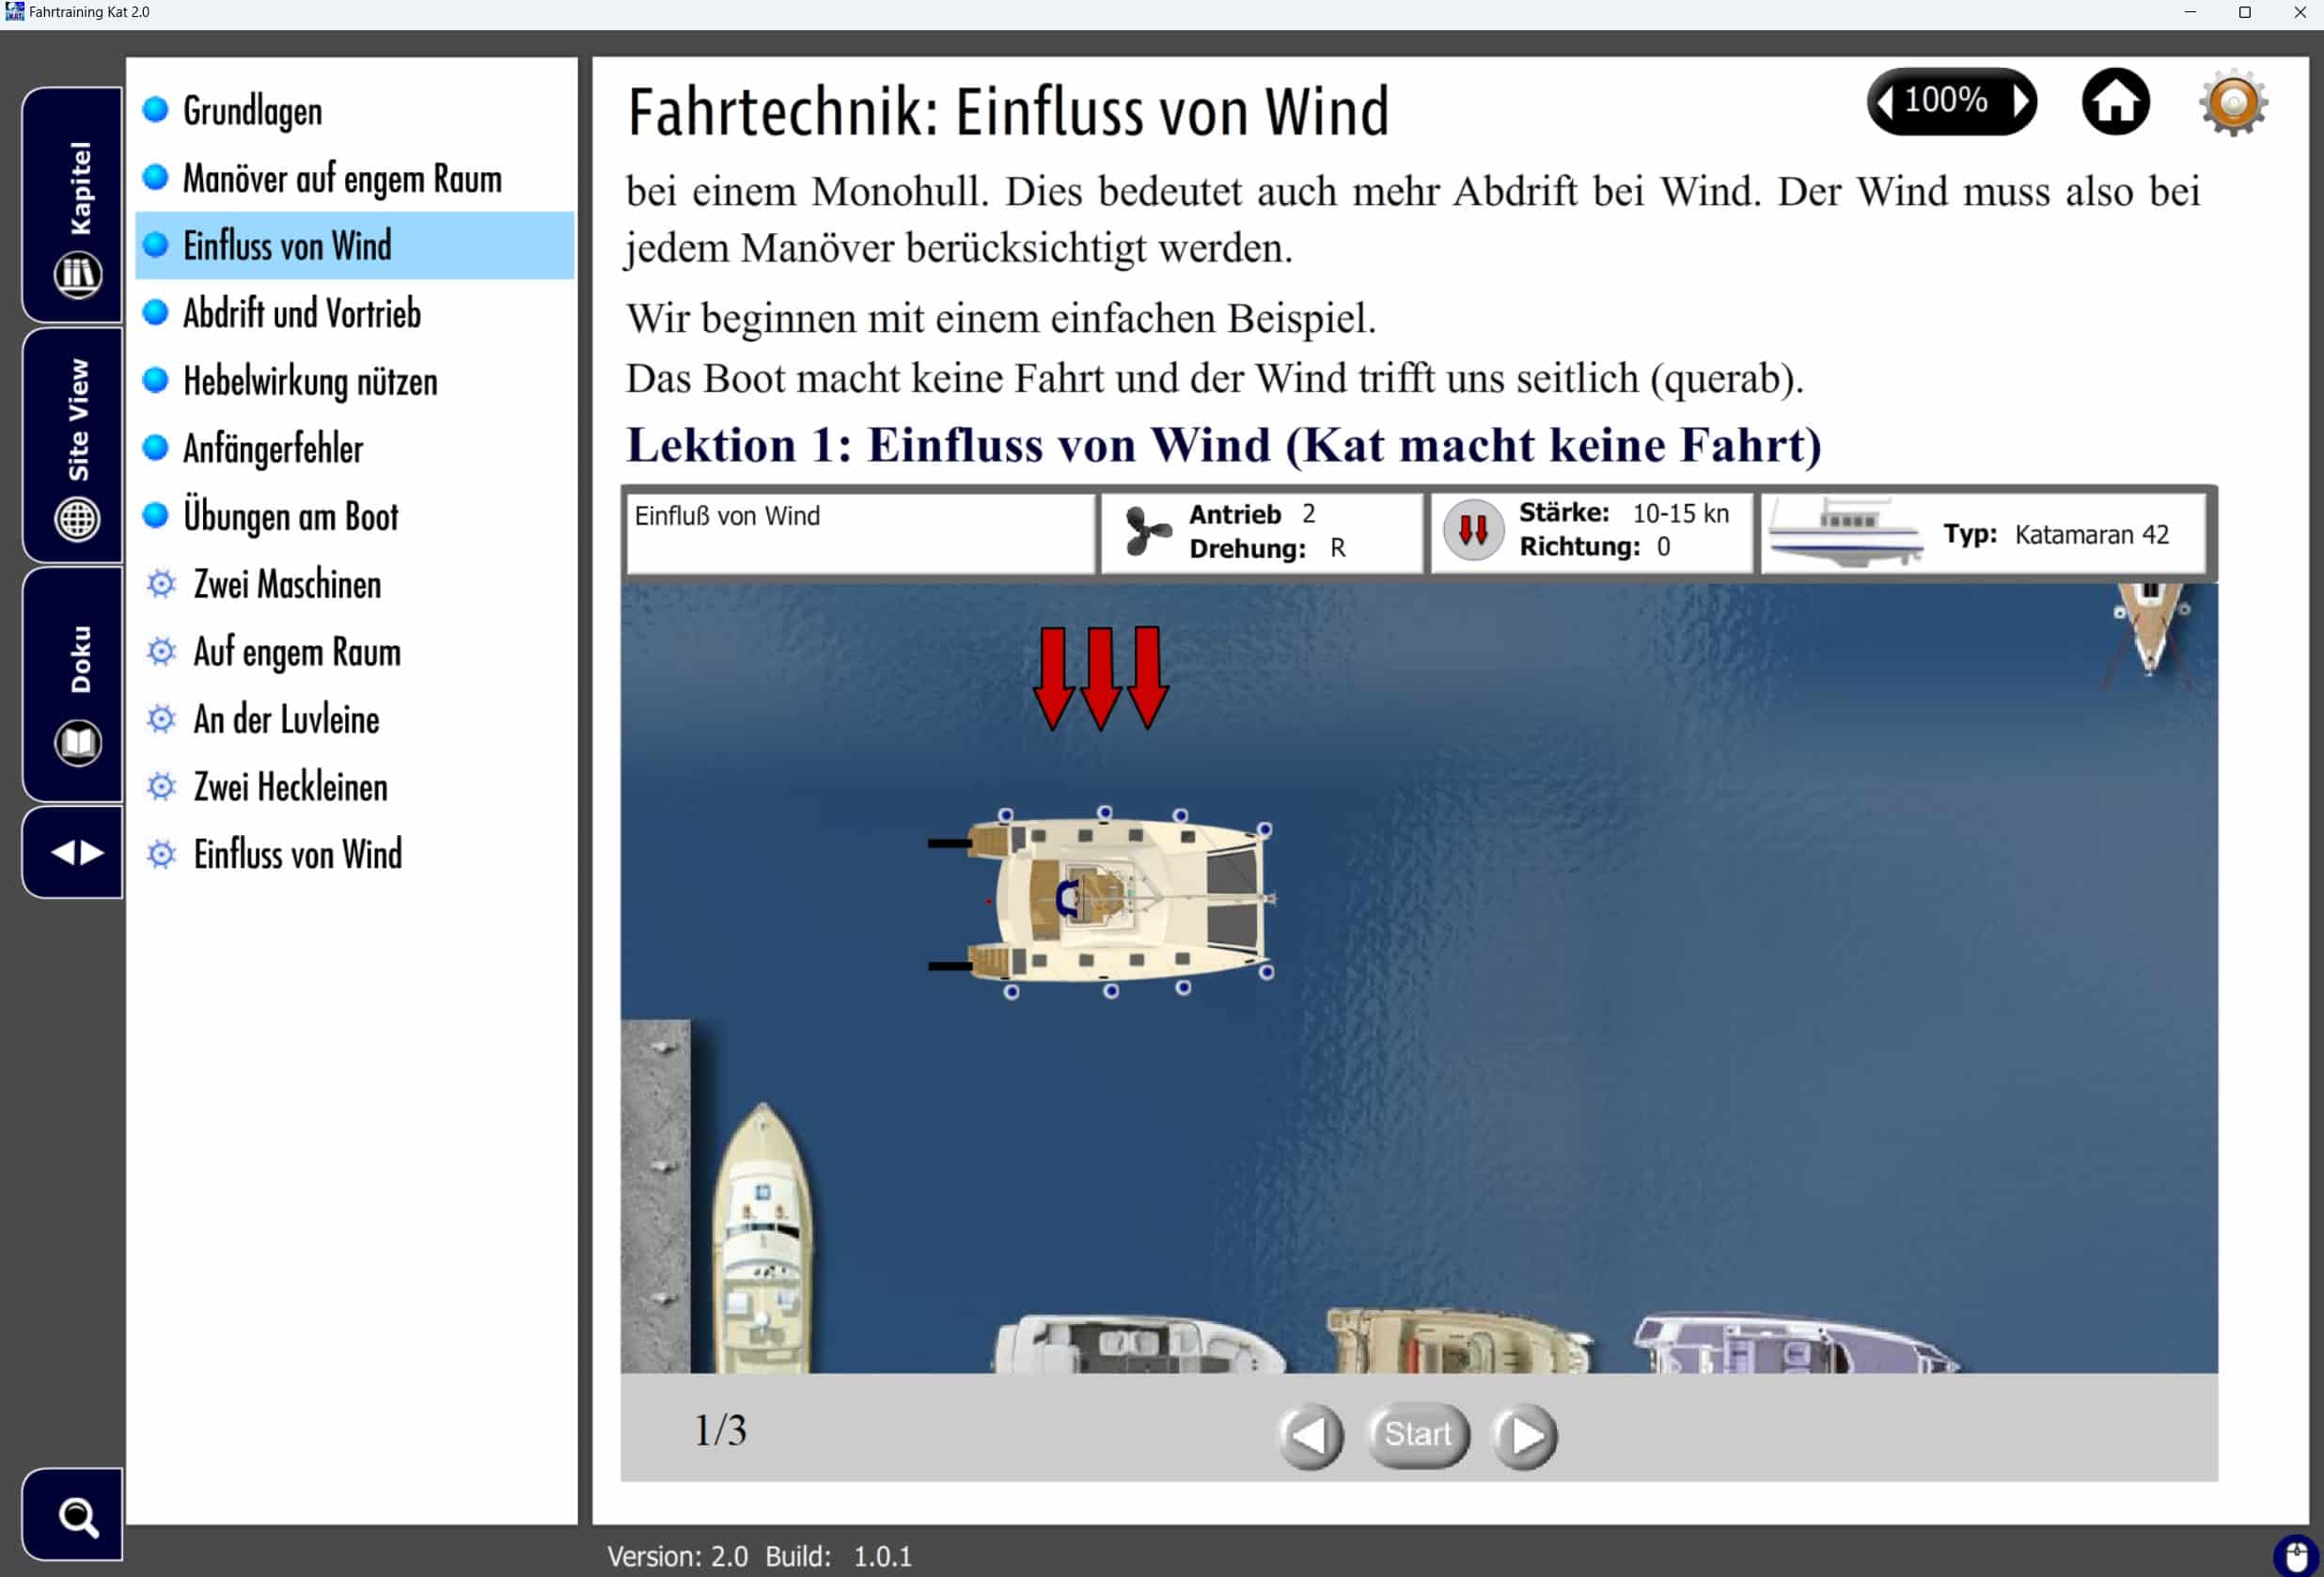This screenshot has height=1577, width=2324.
Task: Open the Kapitel sidebar tab
Action: [75, 206]
